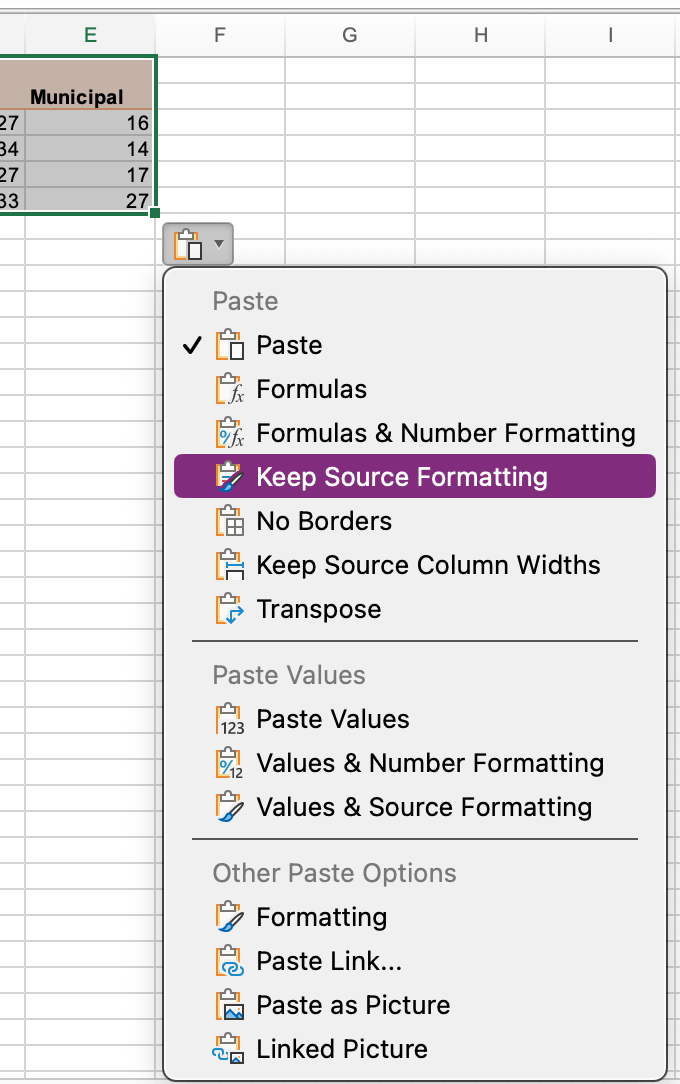Click the Paste Values 123 icon
Viewport: 680px width, 1084px height.
pos(229,719)
